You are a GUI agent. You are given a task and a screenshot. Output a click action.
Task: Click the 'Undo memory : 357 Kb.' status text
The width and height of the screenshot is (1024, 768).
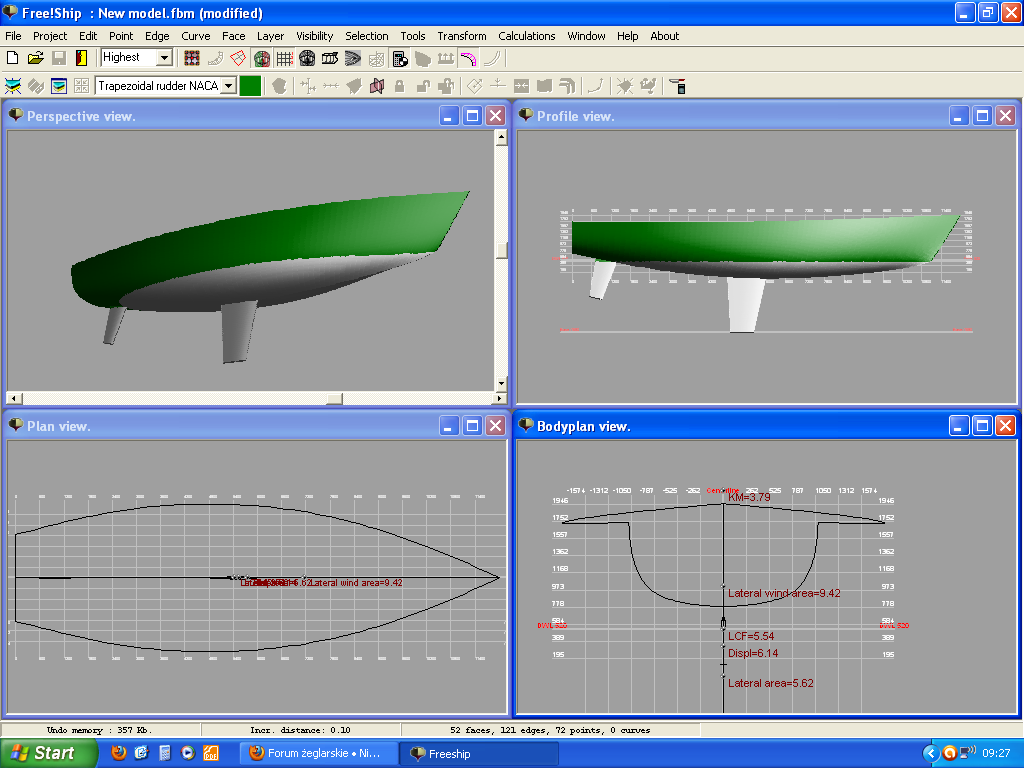(99, 730)
